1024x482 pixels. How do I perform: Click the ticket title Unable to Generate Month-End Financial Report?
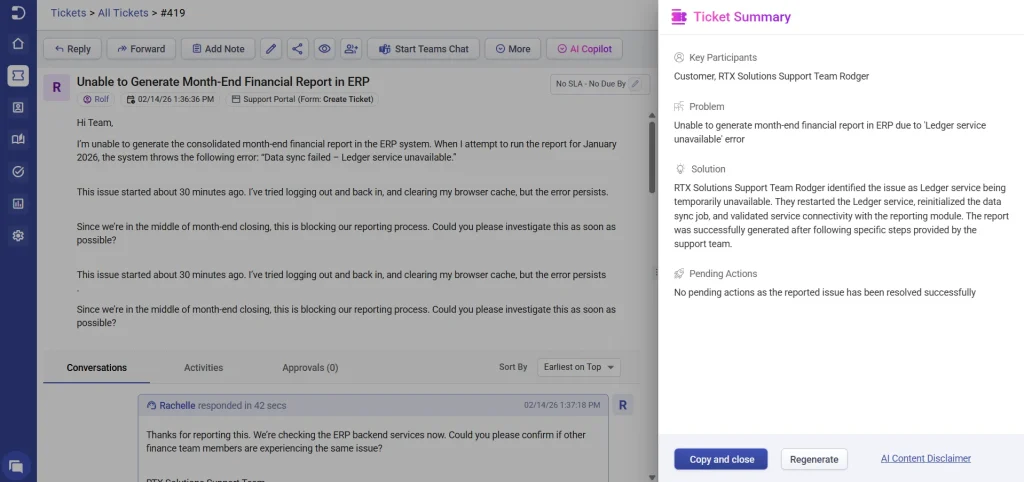[223, 82]
